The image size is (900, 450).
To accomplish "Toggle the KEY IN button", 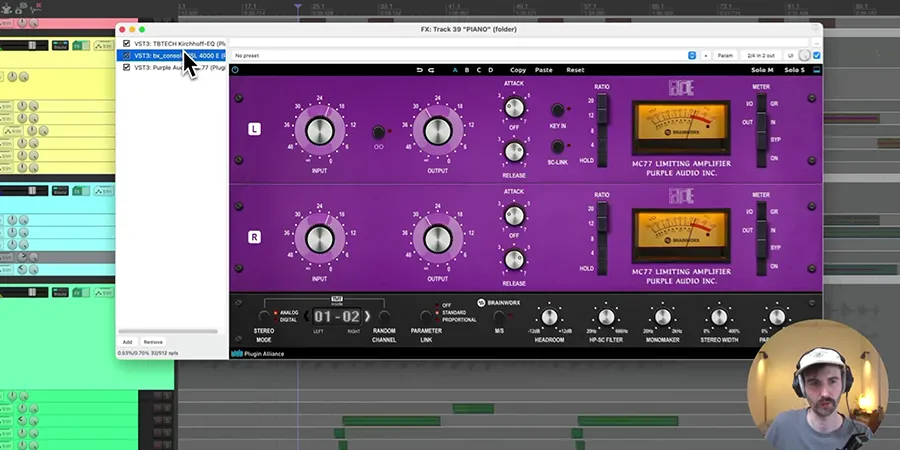I will point(557,110).
